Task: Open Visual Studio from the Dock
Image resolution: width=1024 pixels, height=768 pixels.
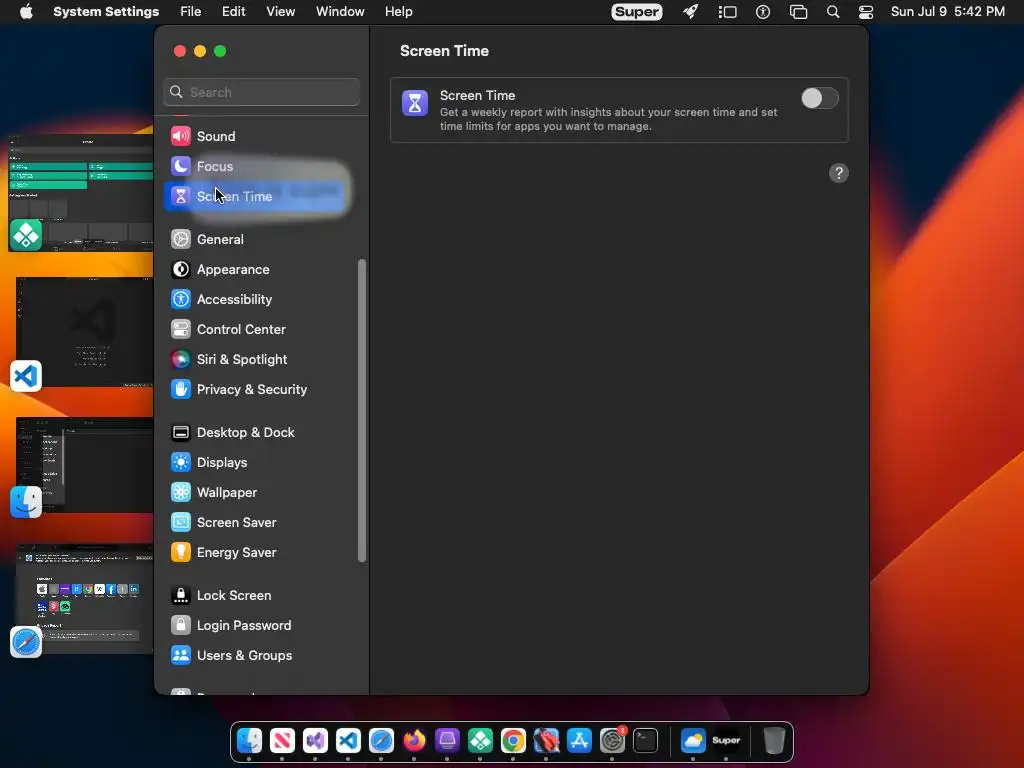Action: (315, 741)
